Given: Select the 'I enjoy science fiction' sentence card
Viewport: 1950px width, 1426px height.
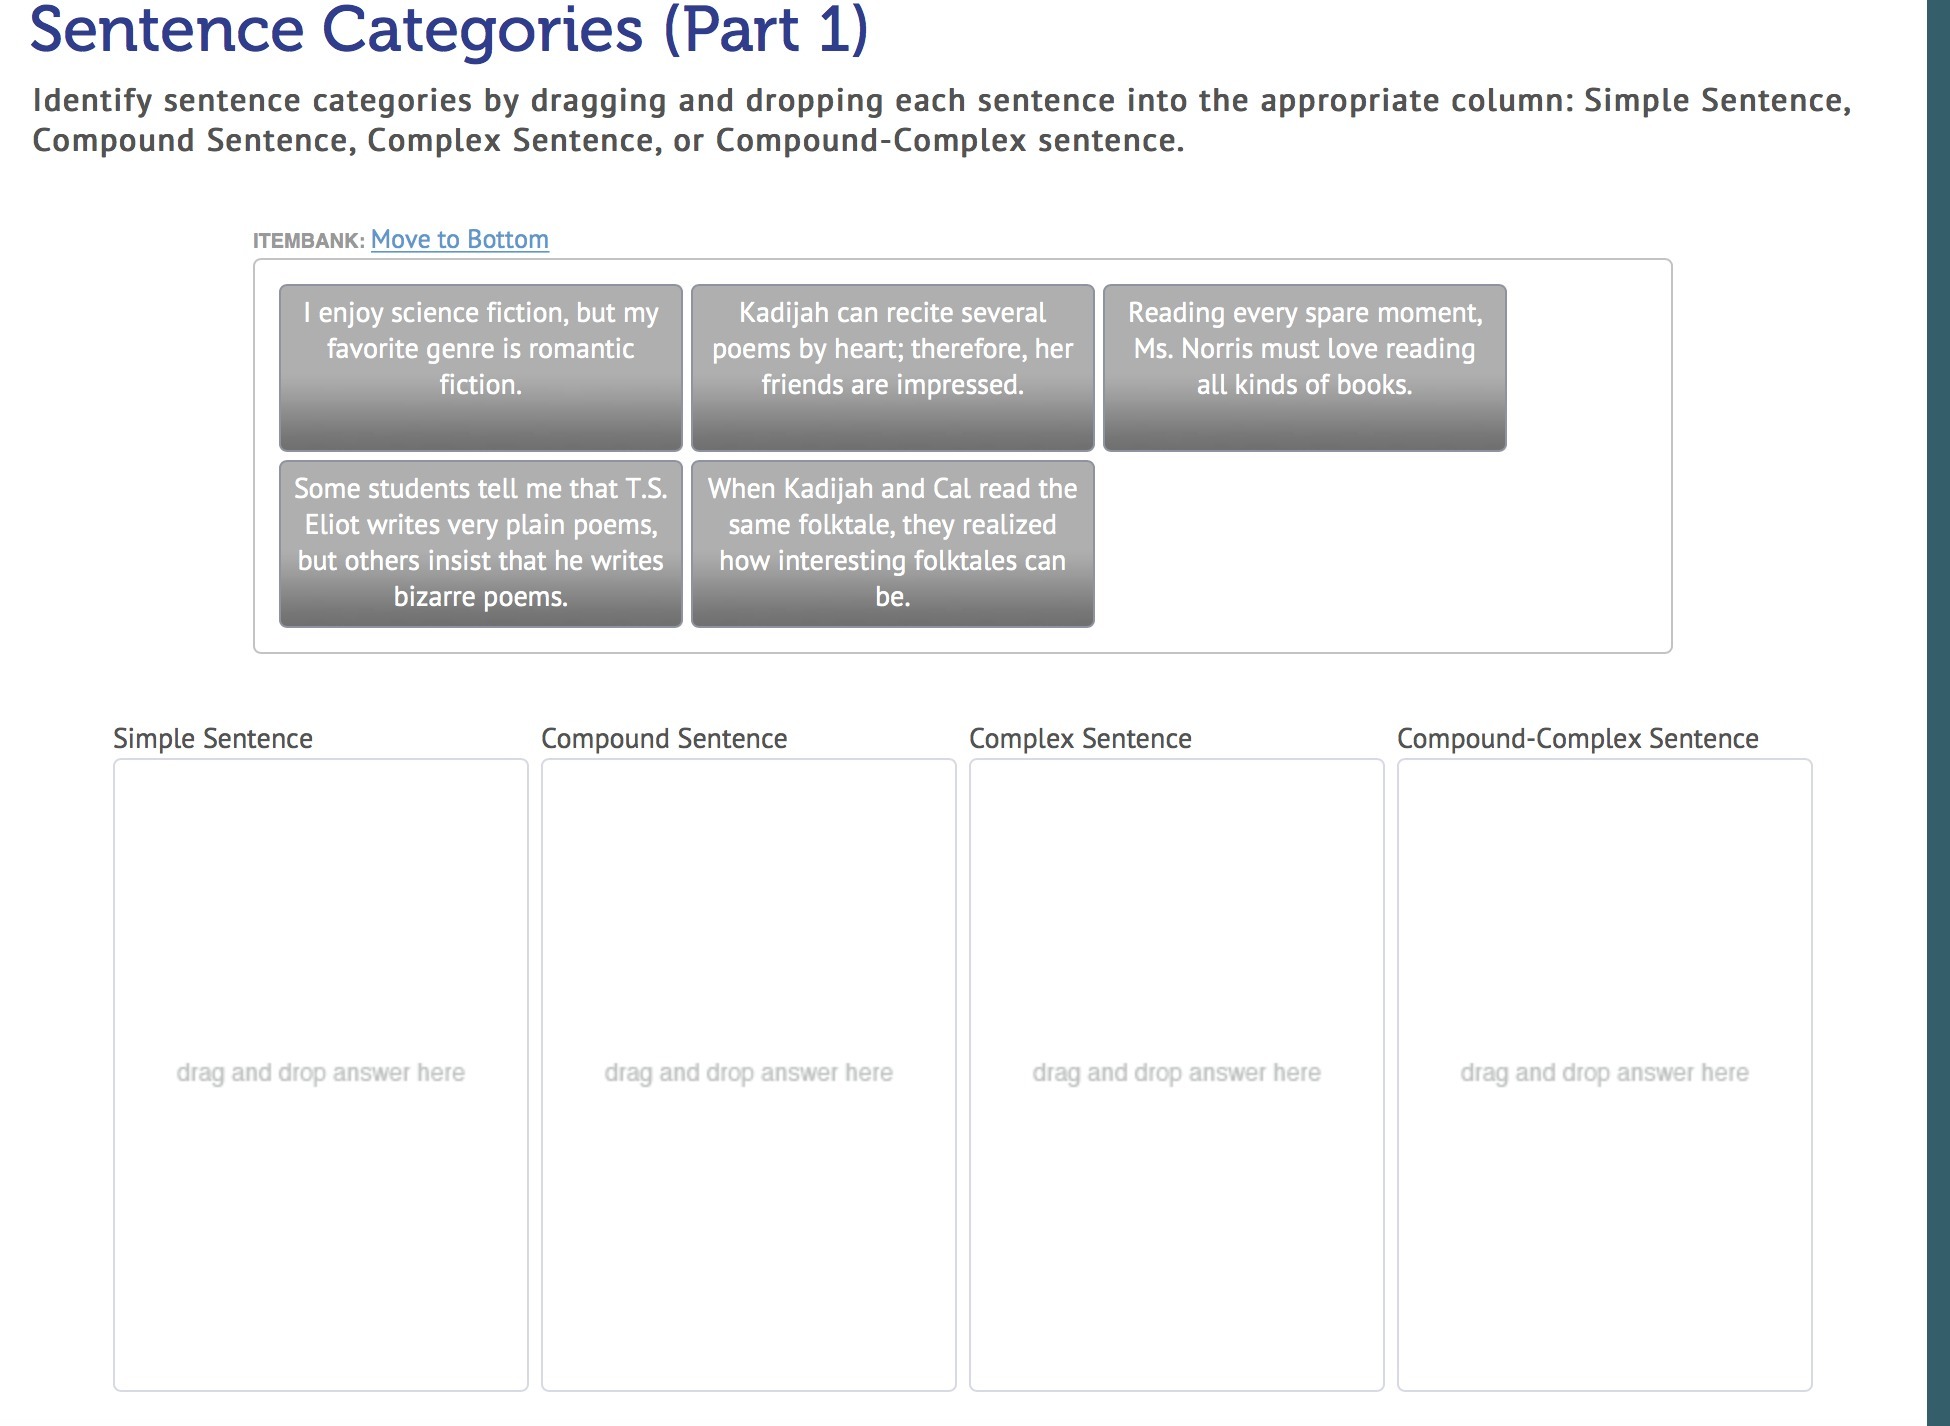Looking at the screenshot, I should [480, 367].
